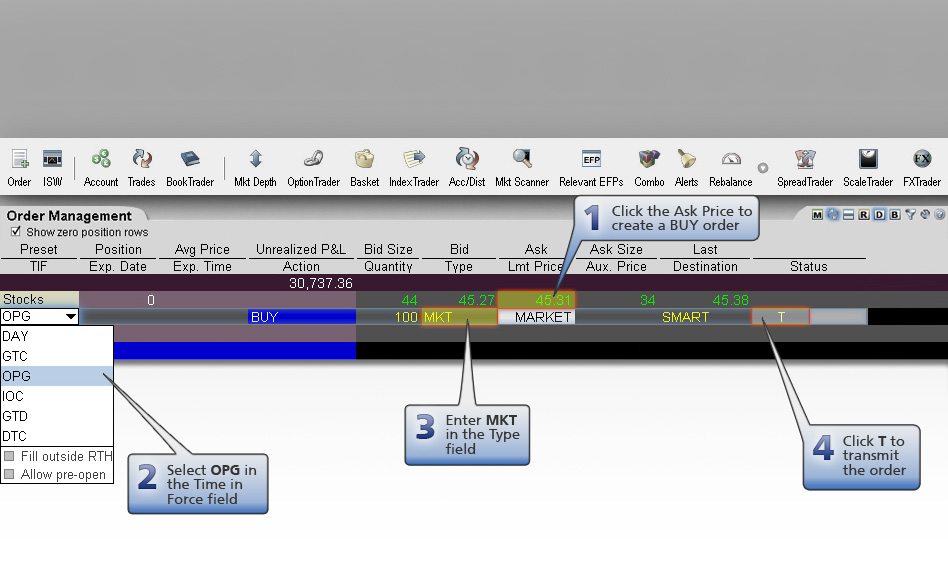Open the Basket tool
The image size is (948, 580).
tap(365, 168)
